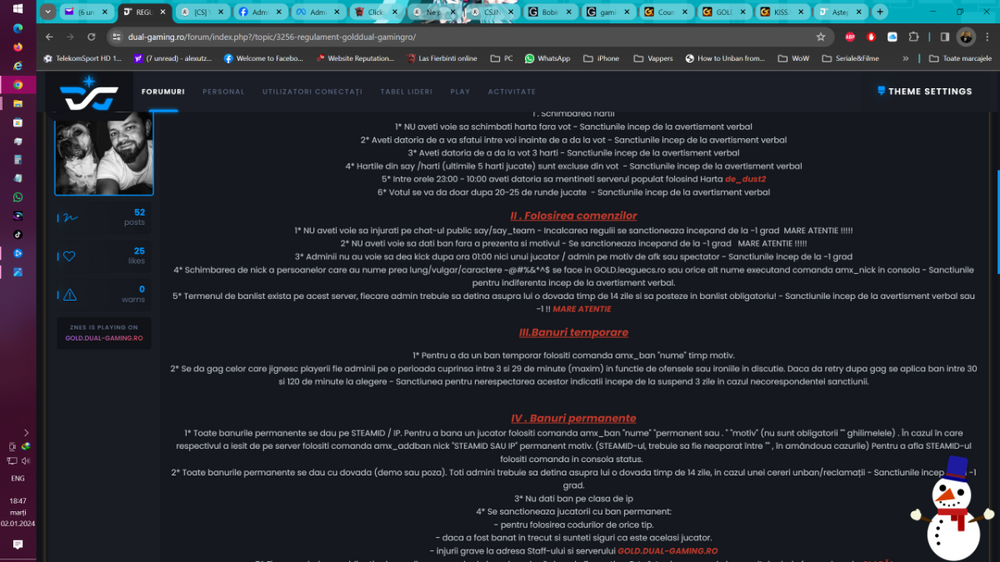Open the Website Reputation bookmark

(355, 58)
